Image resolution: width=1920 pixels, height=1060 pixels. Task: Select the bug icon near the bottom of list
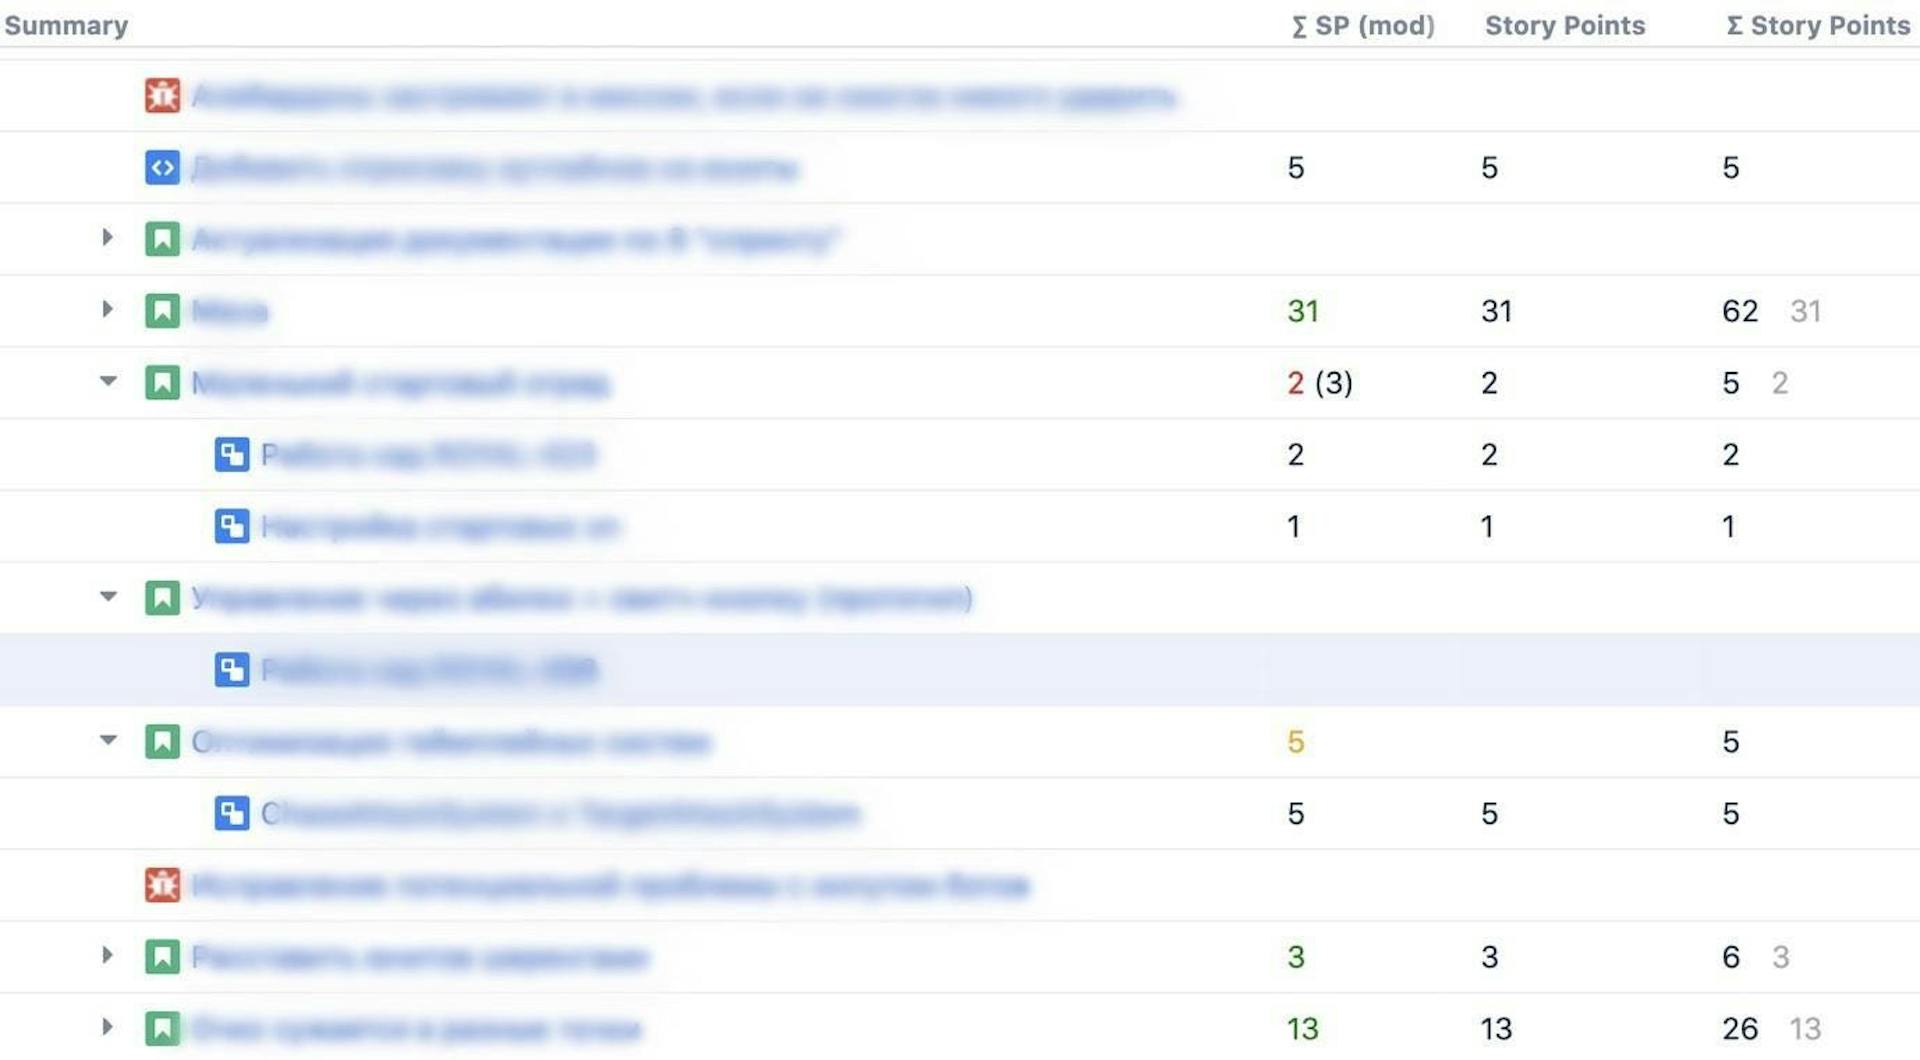click(x=161, y=885)
